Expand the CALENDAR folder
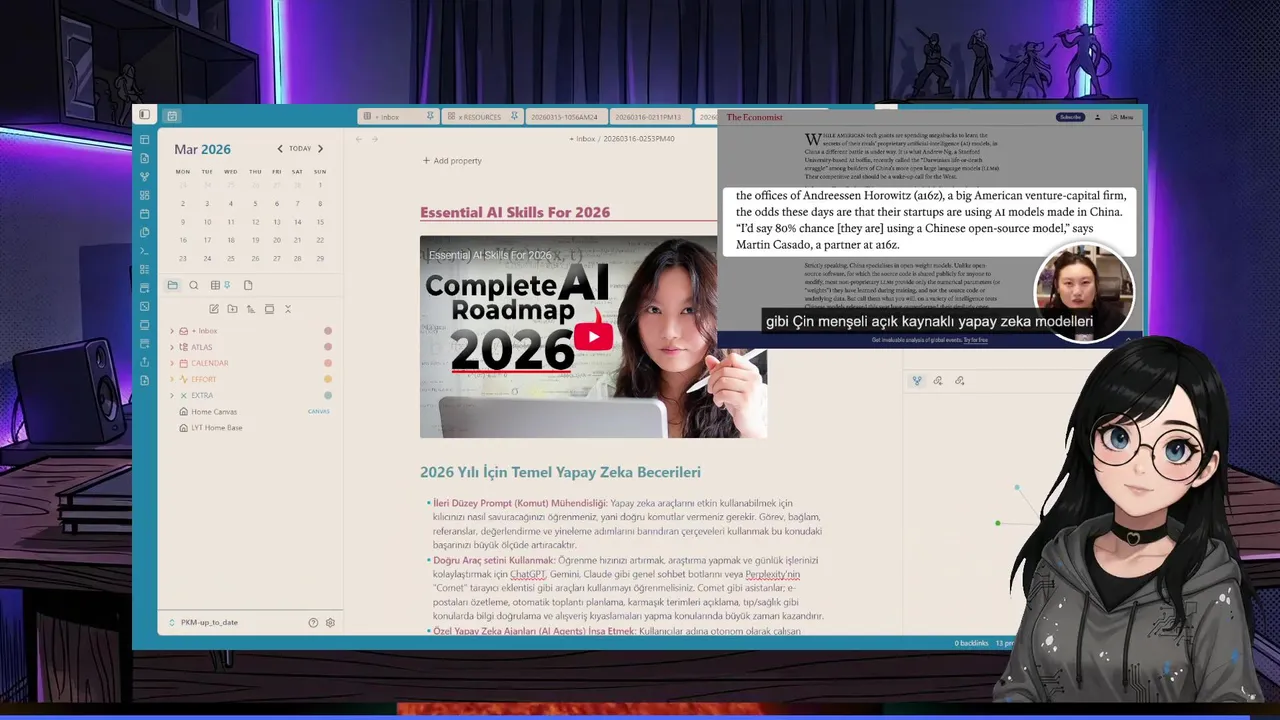Viewport: 1280px width, 720px height. (x=172, y=363)
